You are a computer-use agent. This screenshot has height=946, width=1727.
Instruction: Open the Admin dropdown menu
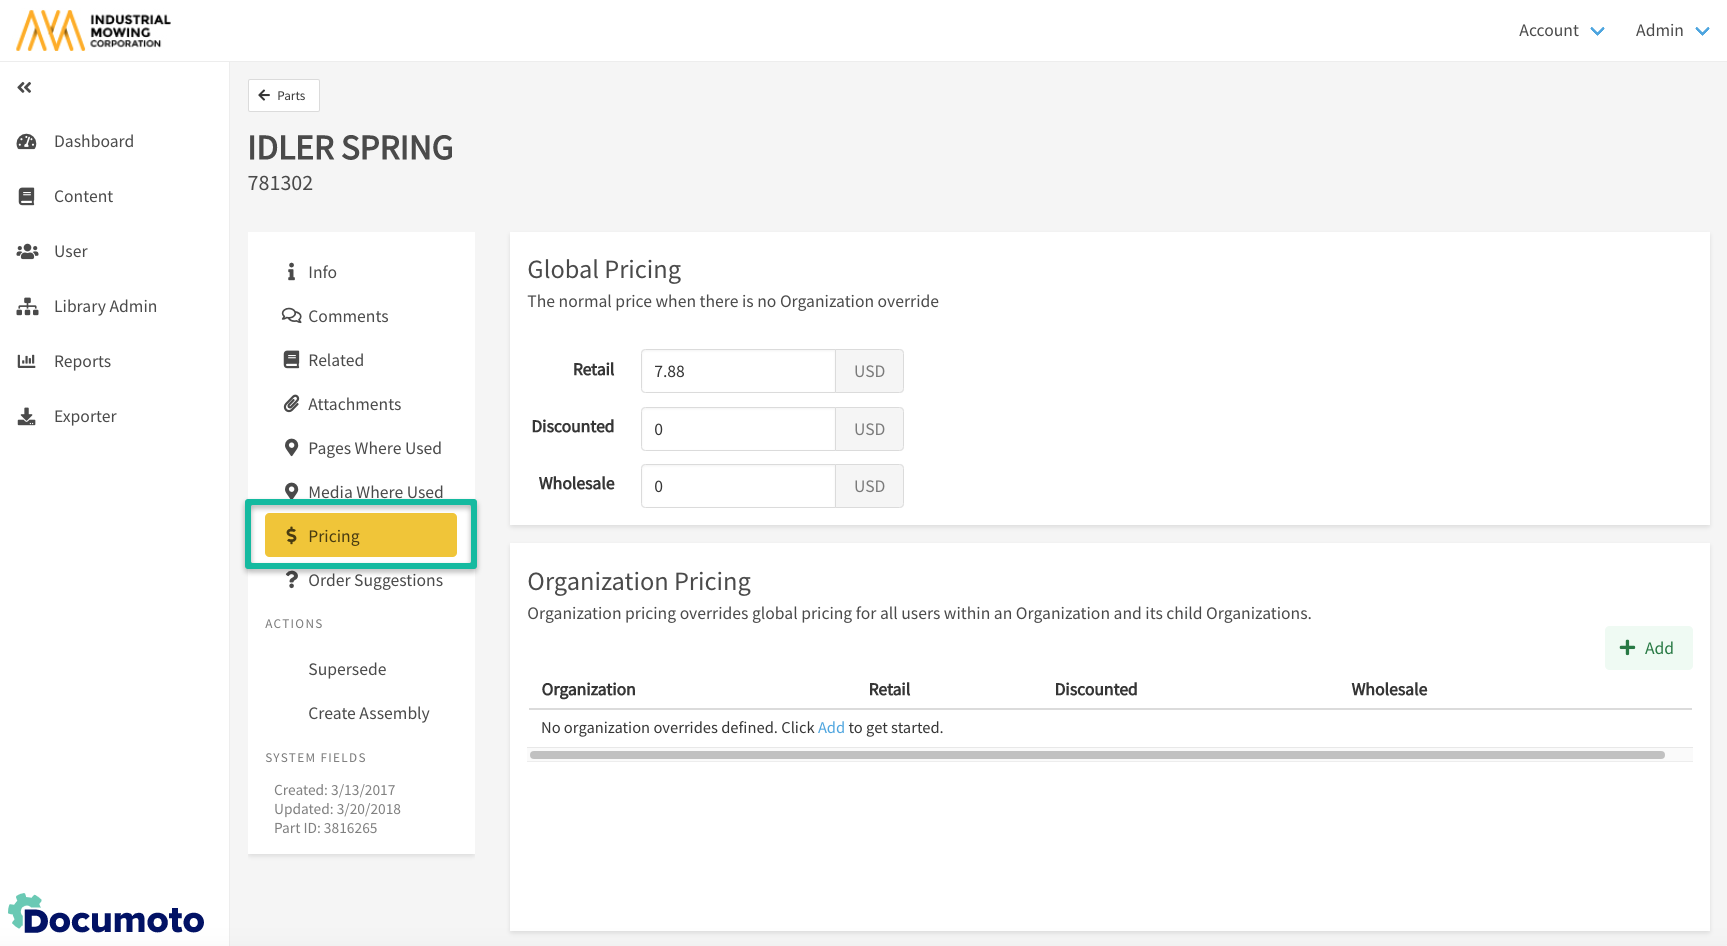(1671, 31)
